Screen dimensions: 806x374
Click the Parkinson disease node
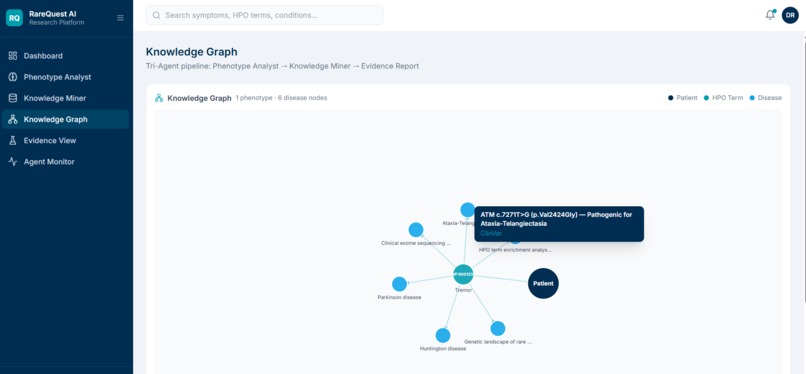tap(399, 284)
